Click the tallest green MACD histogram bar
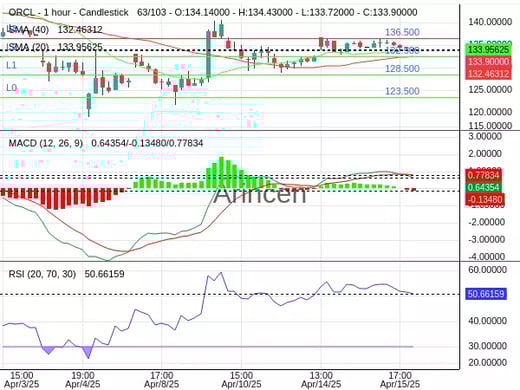 pos(221,173)
